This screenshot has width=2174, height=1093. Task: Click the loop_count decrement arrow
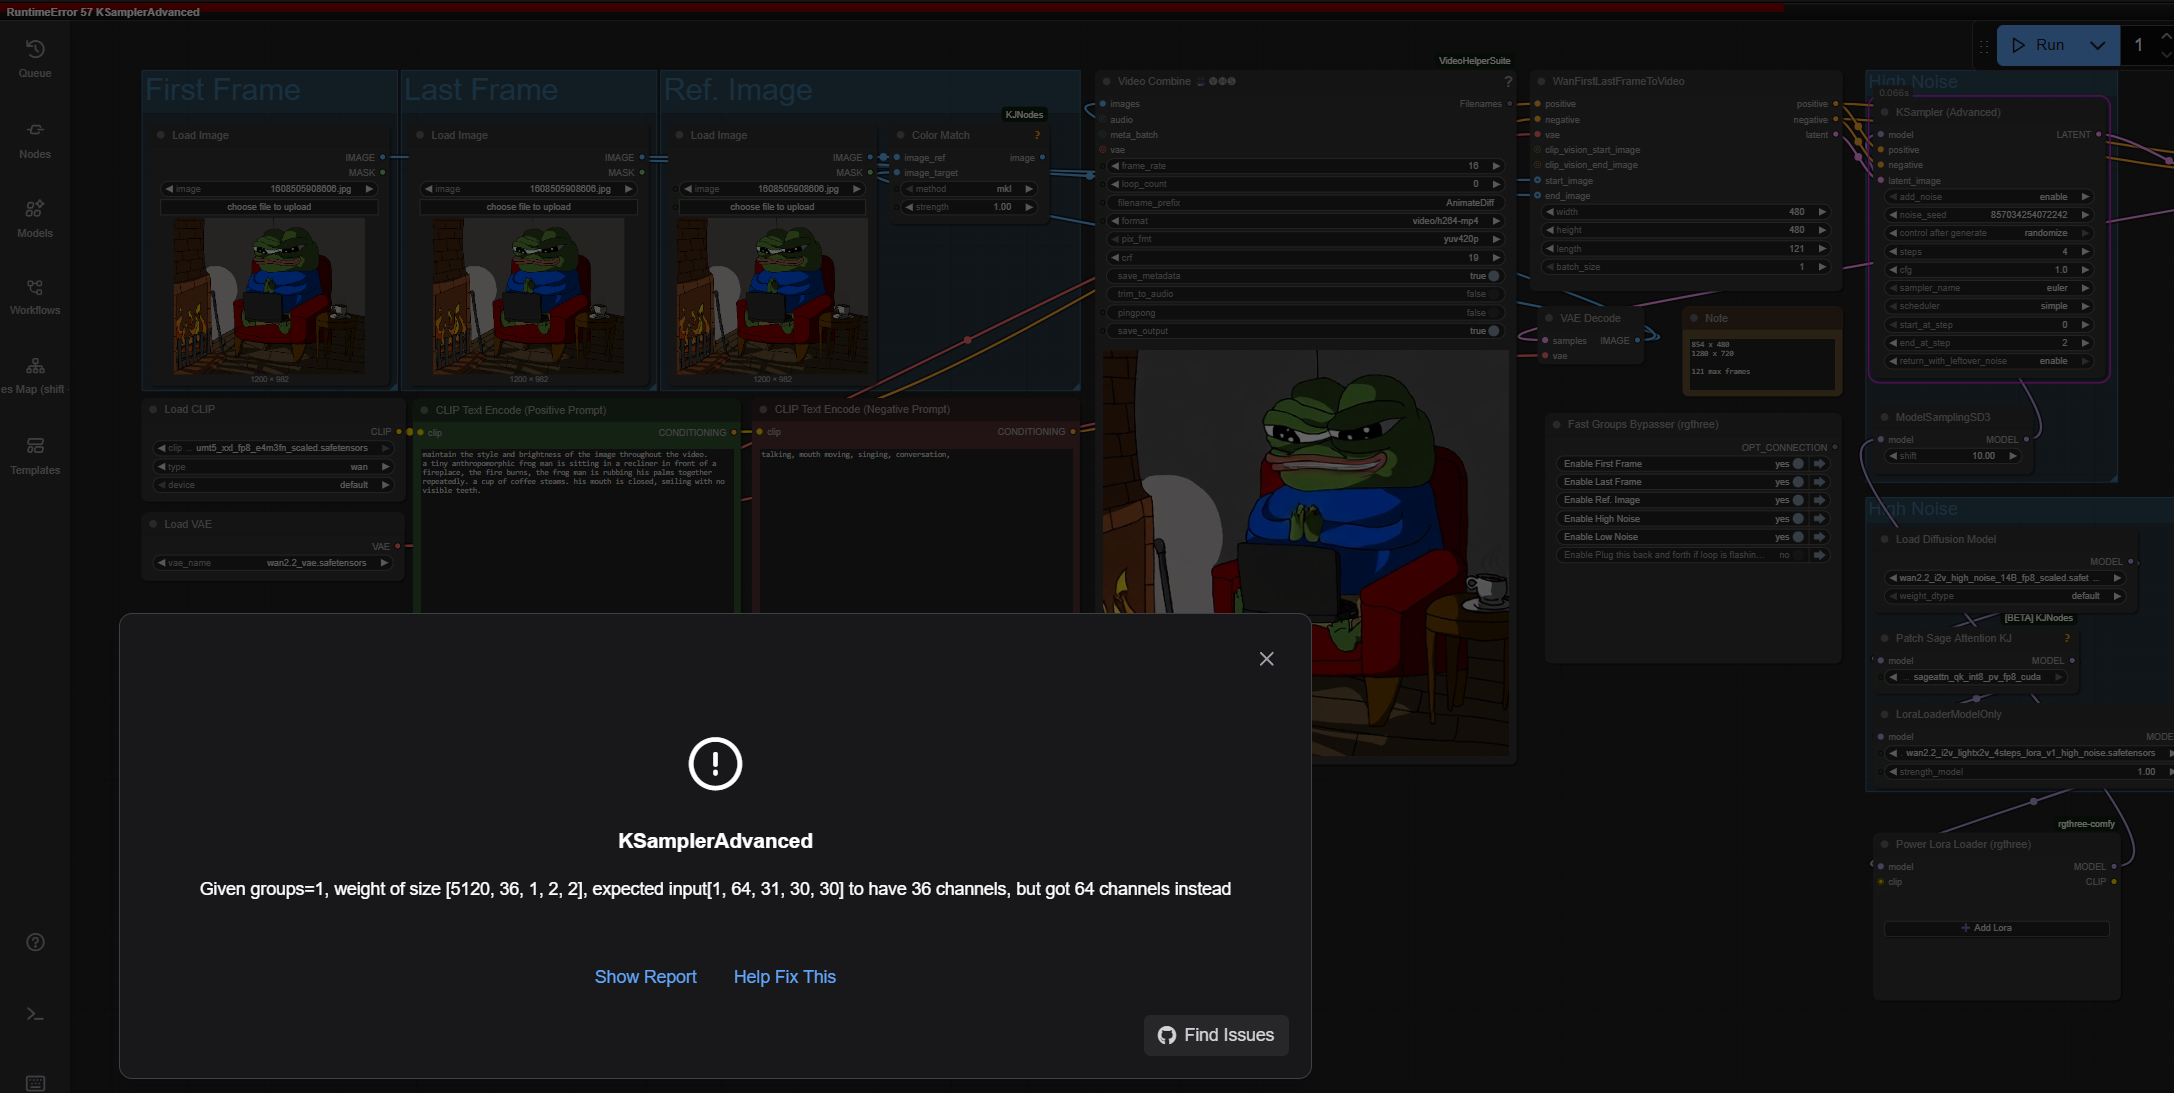pyautogui.click(x=1115, y=184)
